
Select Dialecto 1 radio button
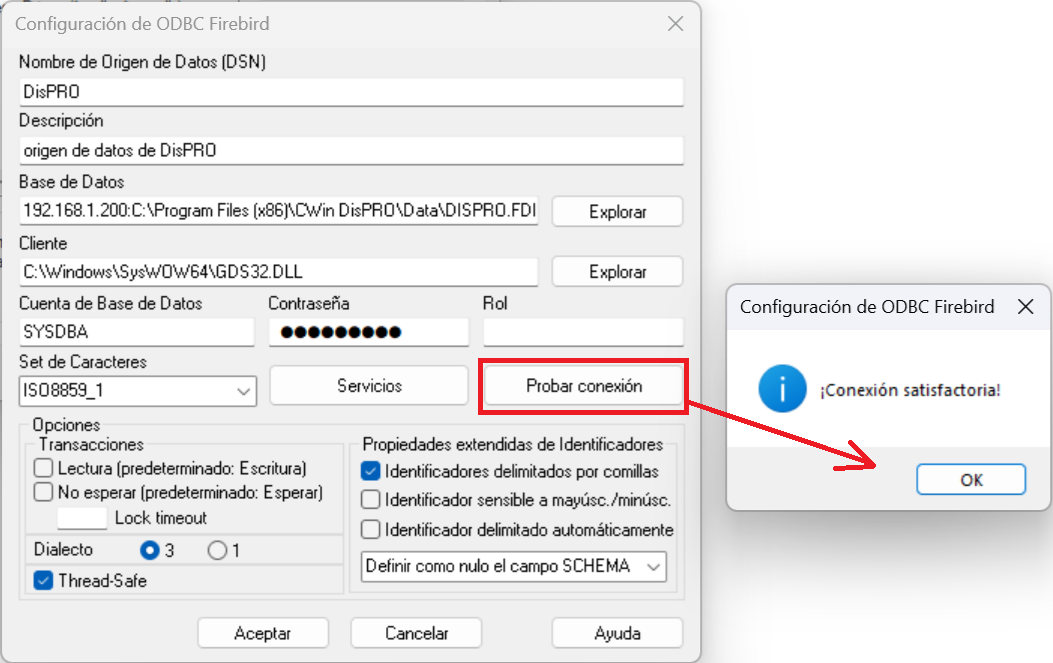click(x=215, y=549)
